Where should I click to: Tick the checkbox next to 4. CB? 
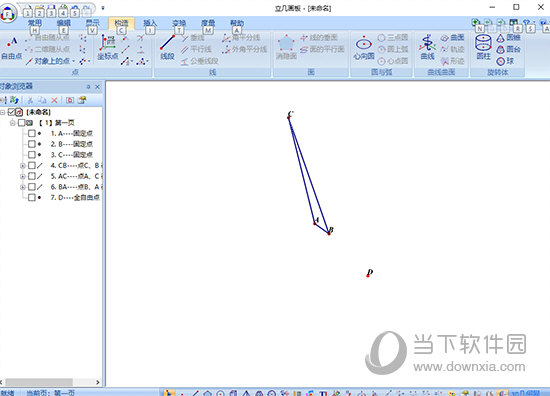[32, 165]
